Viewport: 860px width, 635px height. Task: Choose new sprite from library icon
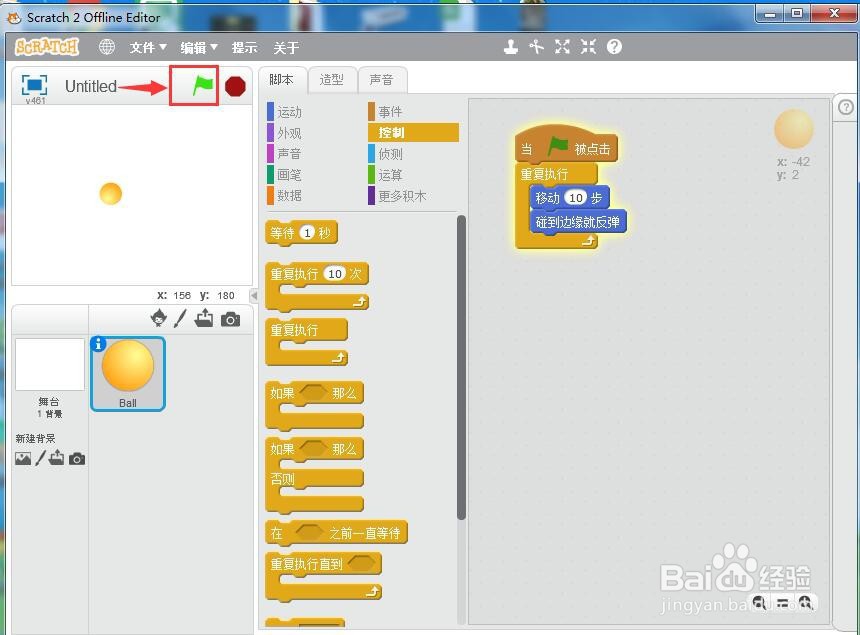tap(159, 318)
